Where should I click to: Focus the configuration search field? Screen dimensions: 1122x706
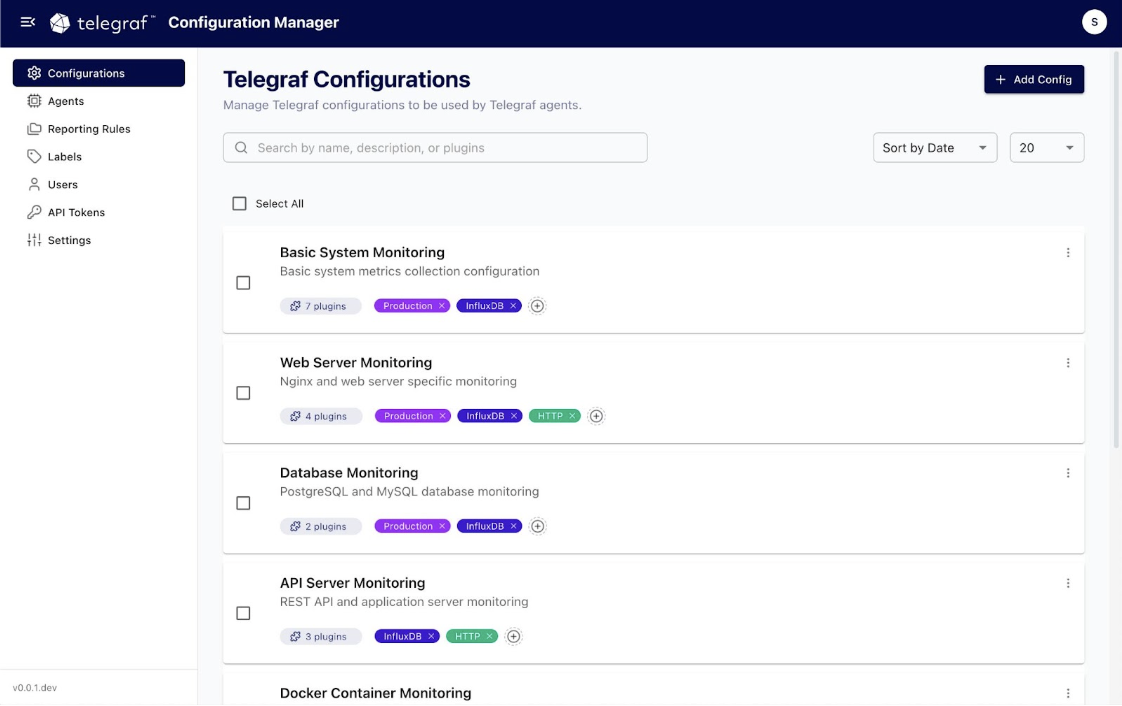click(435, 148)
